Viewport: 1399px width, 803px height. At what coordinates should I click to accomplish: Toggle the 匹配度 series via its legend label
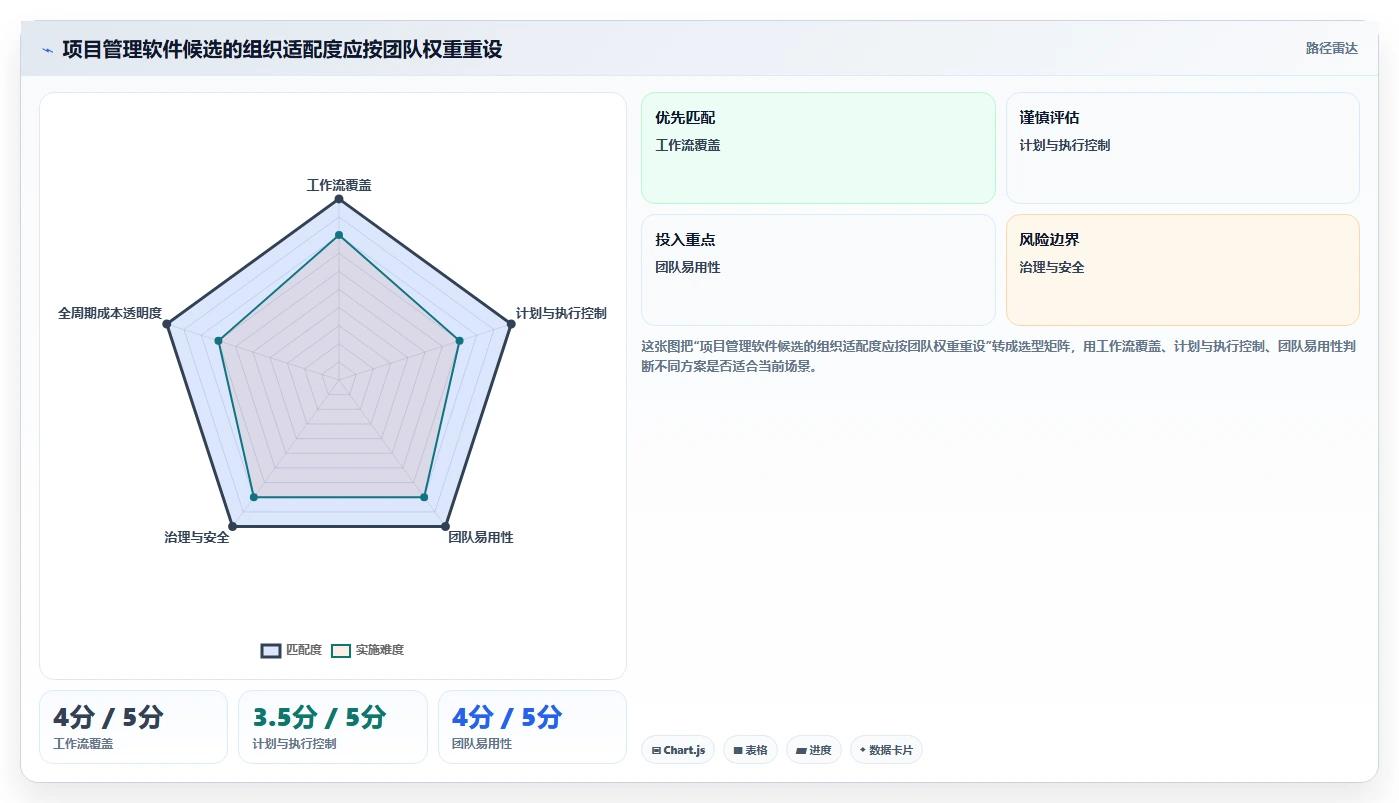tap(304, 650)
